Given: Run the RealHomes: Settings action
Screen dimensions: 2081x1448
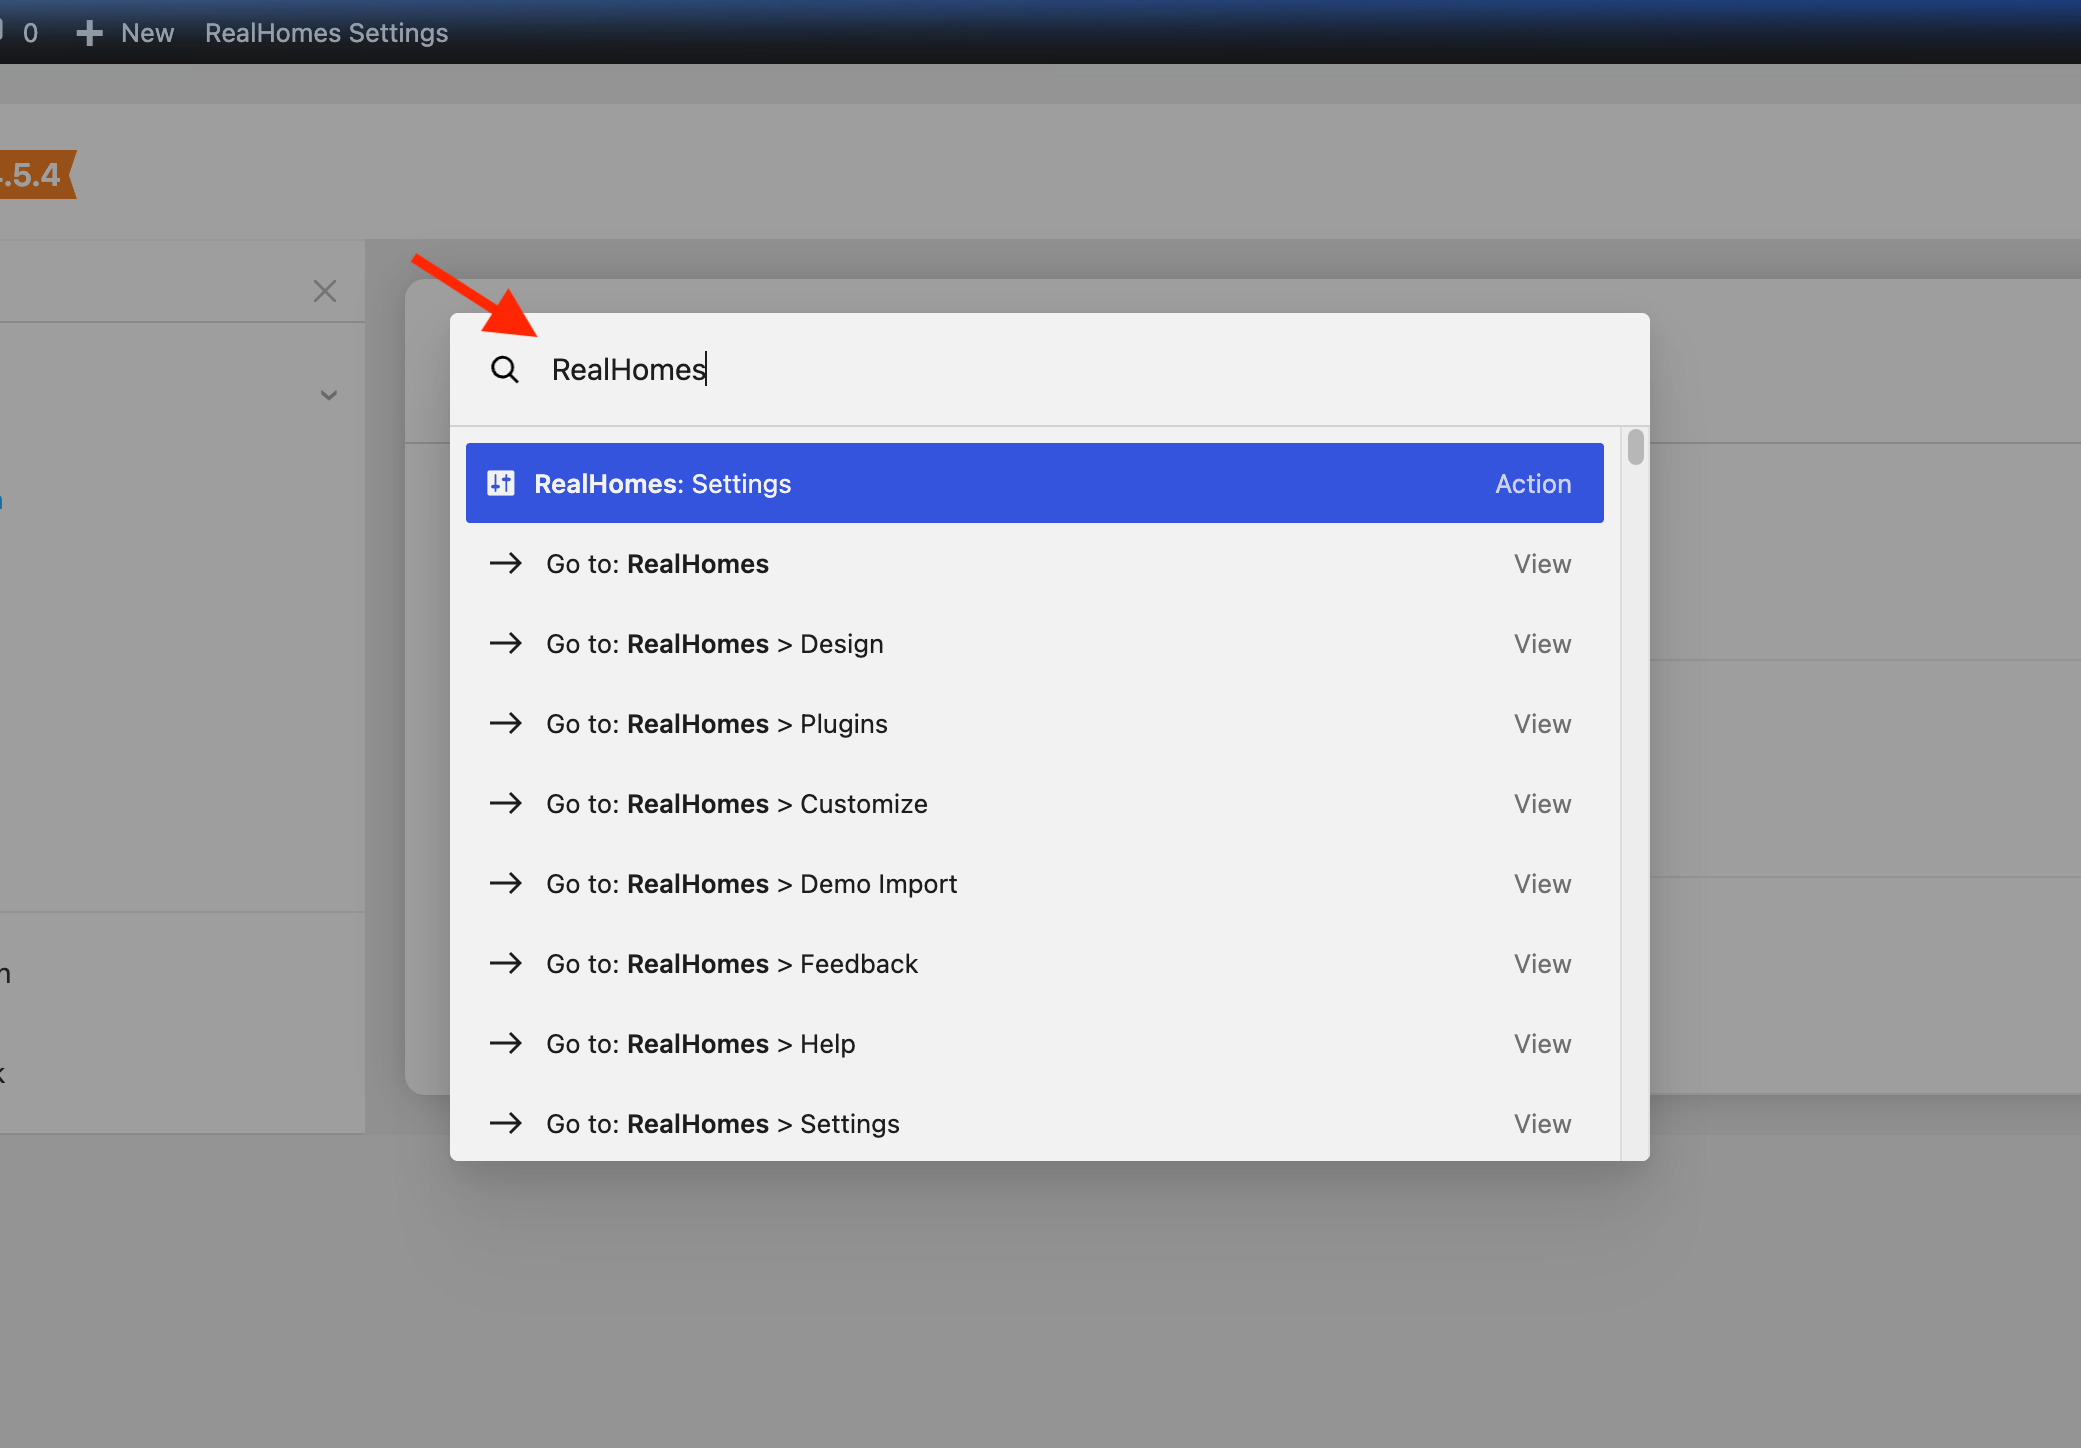Looking at the screenshot, I should tap(1035, 483).
